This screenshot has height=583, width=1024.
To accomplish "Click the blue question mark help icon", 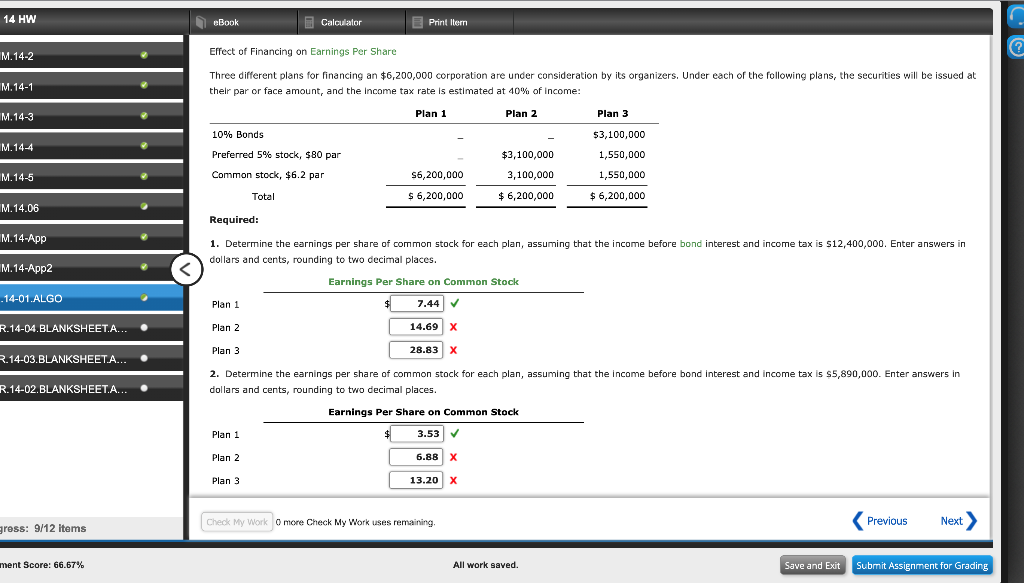I will tap(1015, 44).
